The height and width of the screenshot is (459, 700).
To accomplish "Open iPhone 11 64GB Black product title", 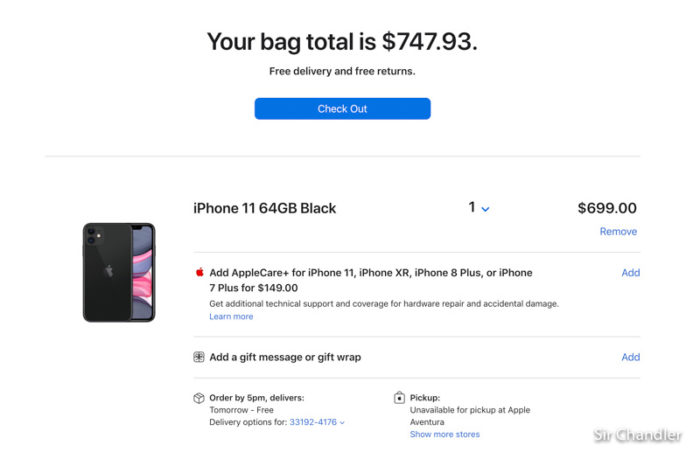I will pos(265,208).
